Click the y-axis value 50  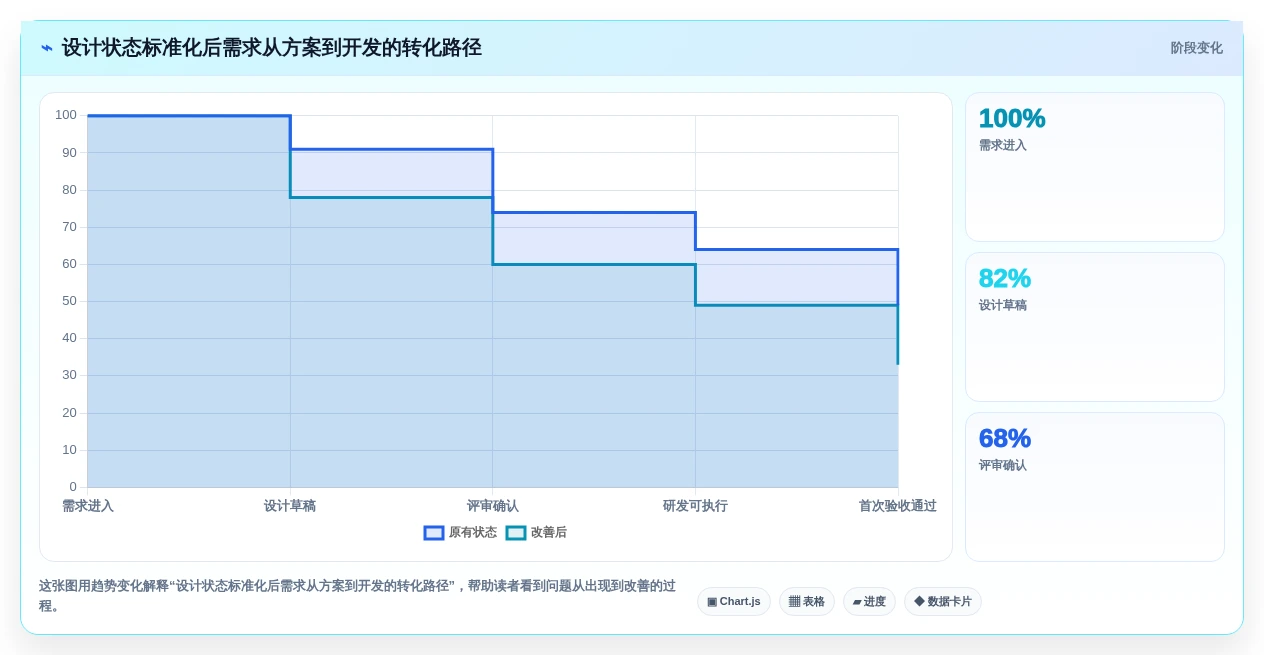[x=69, y=301]
